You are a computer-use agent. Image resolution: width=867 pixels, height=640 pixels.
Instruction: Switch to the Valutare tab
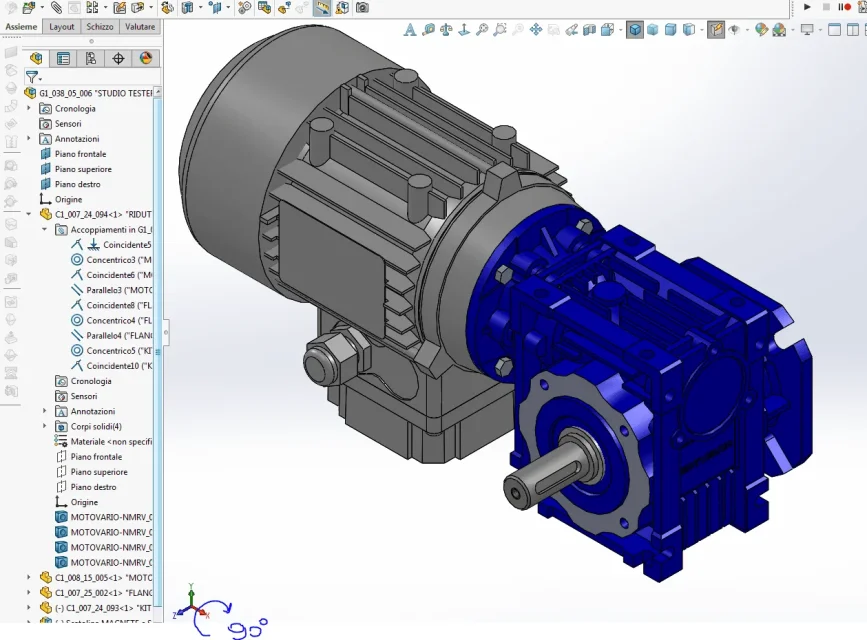[139, 27]
